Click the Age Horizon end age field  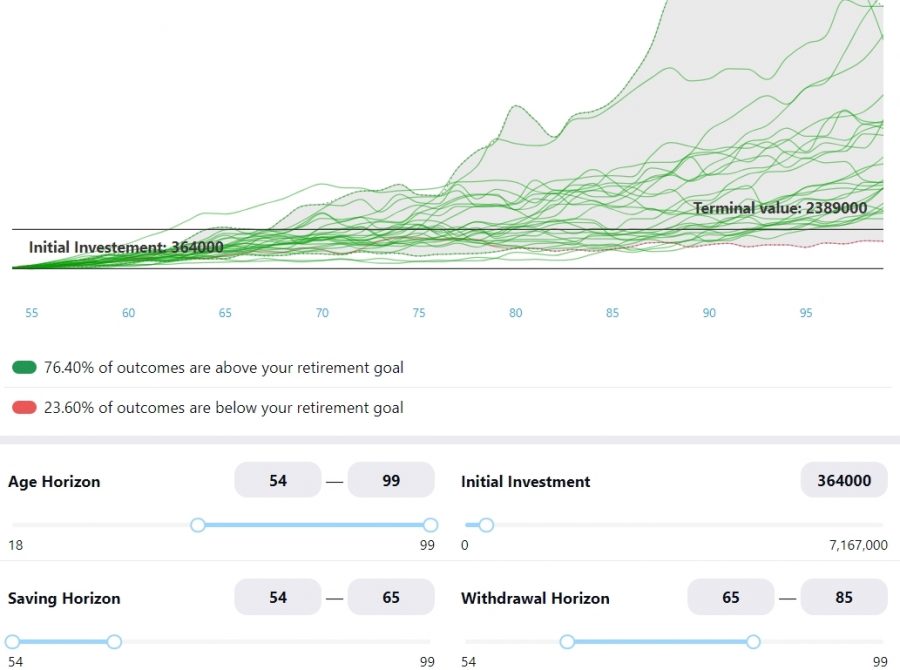(391, 480)
